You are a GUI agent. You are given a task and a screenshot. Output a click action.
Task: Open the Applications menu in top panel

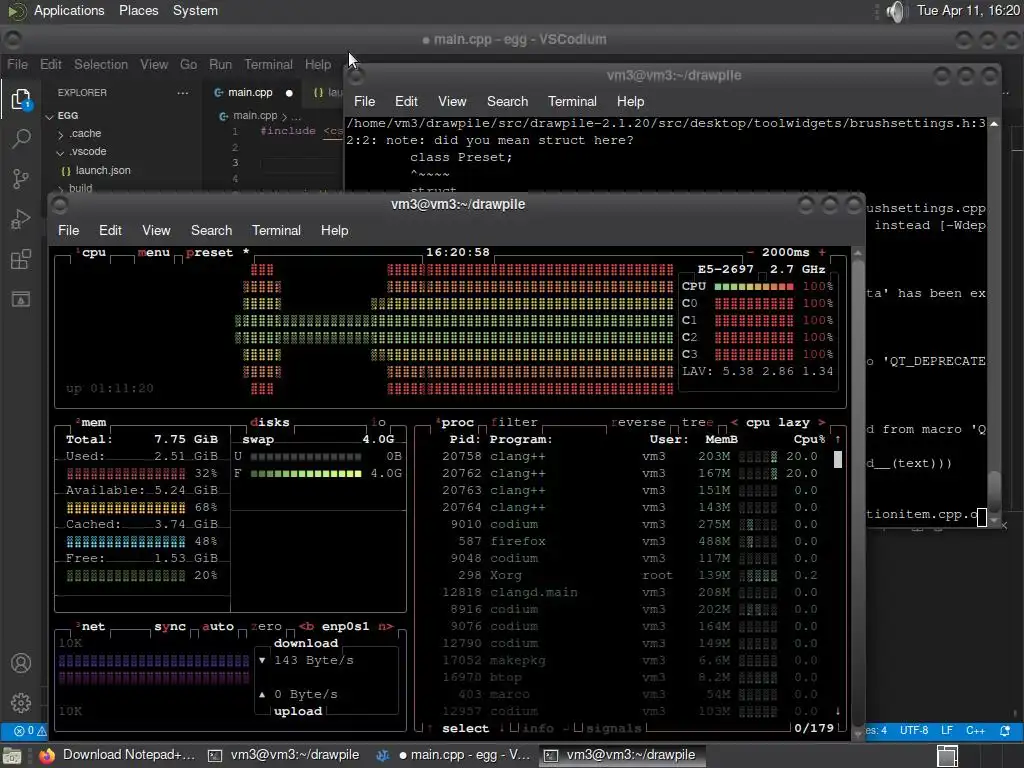69,11
